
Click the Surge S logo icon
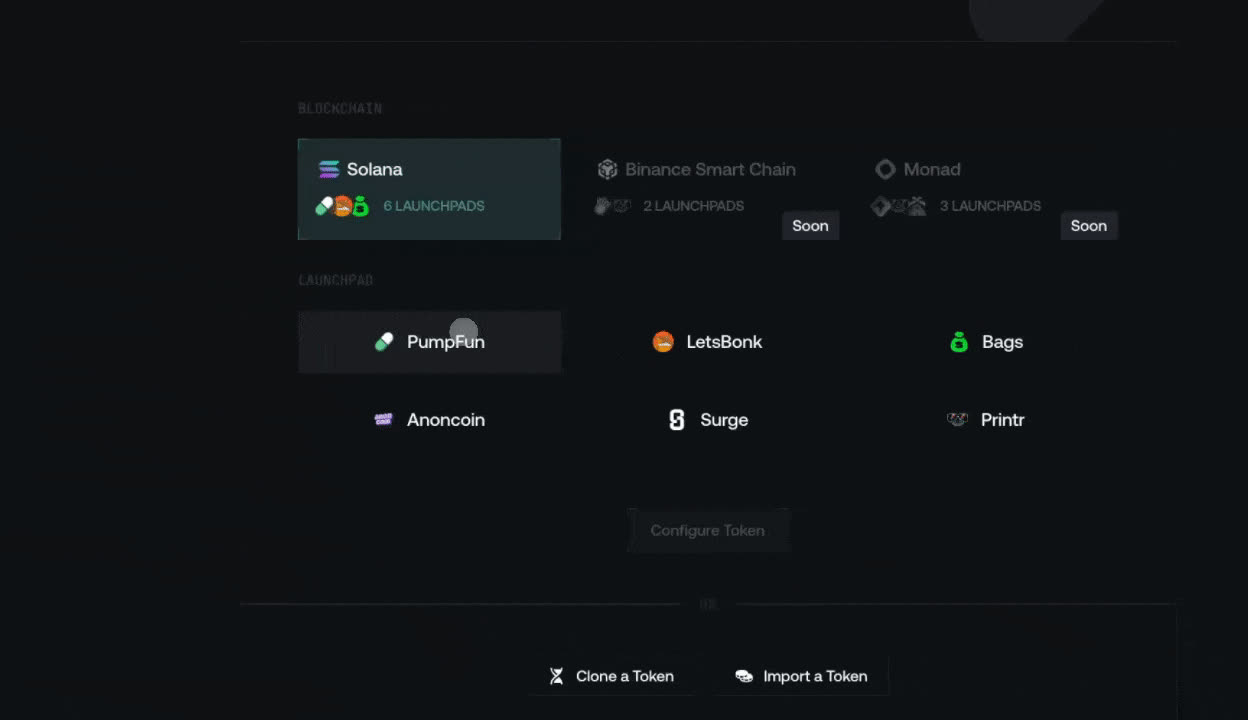(x=677, y=420)
